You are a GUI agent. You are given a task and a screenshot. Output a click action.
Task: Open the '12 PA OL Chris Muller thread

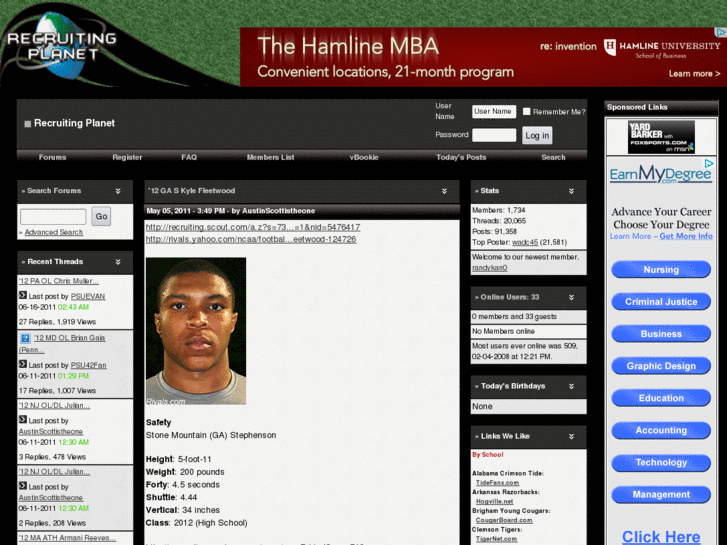pyautogui.click(x=58, y=281)
